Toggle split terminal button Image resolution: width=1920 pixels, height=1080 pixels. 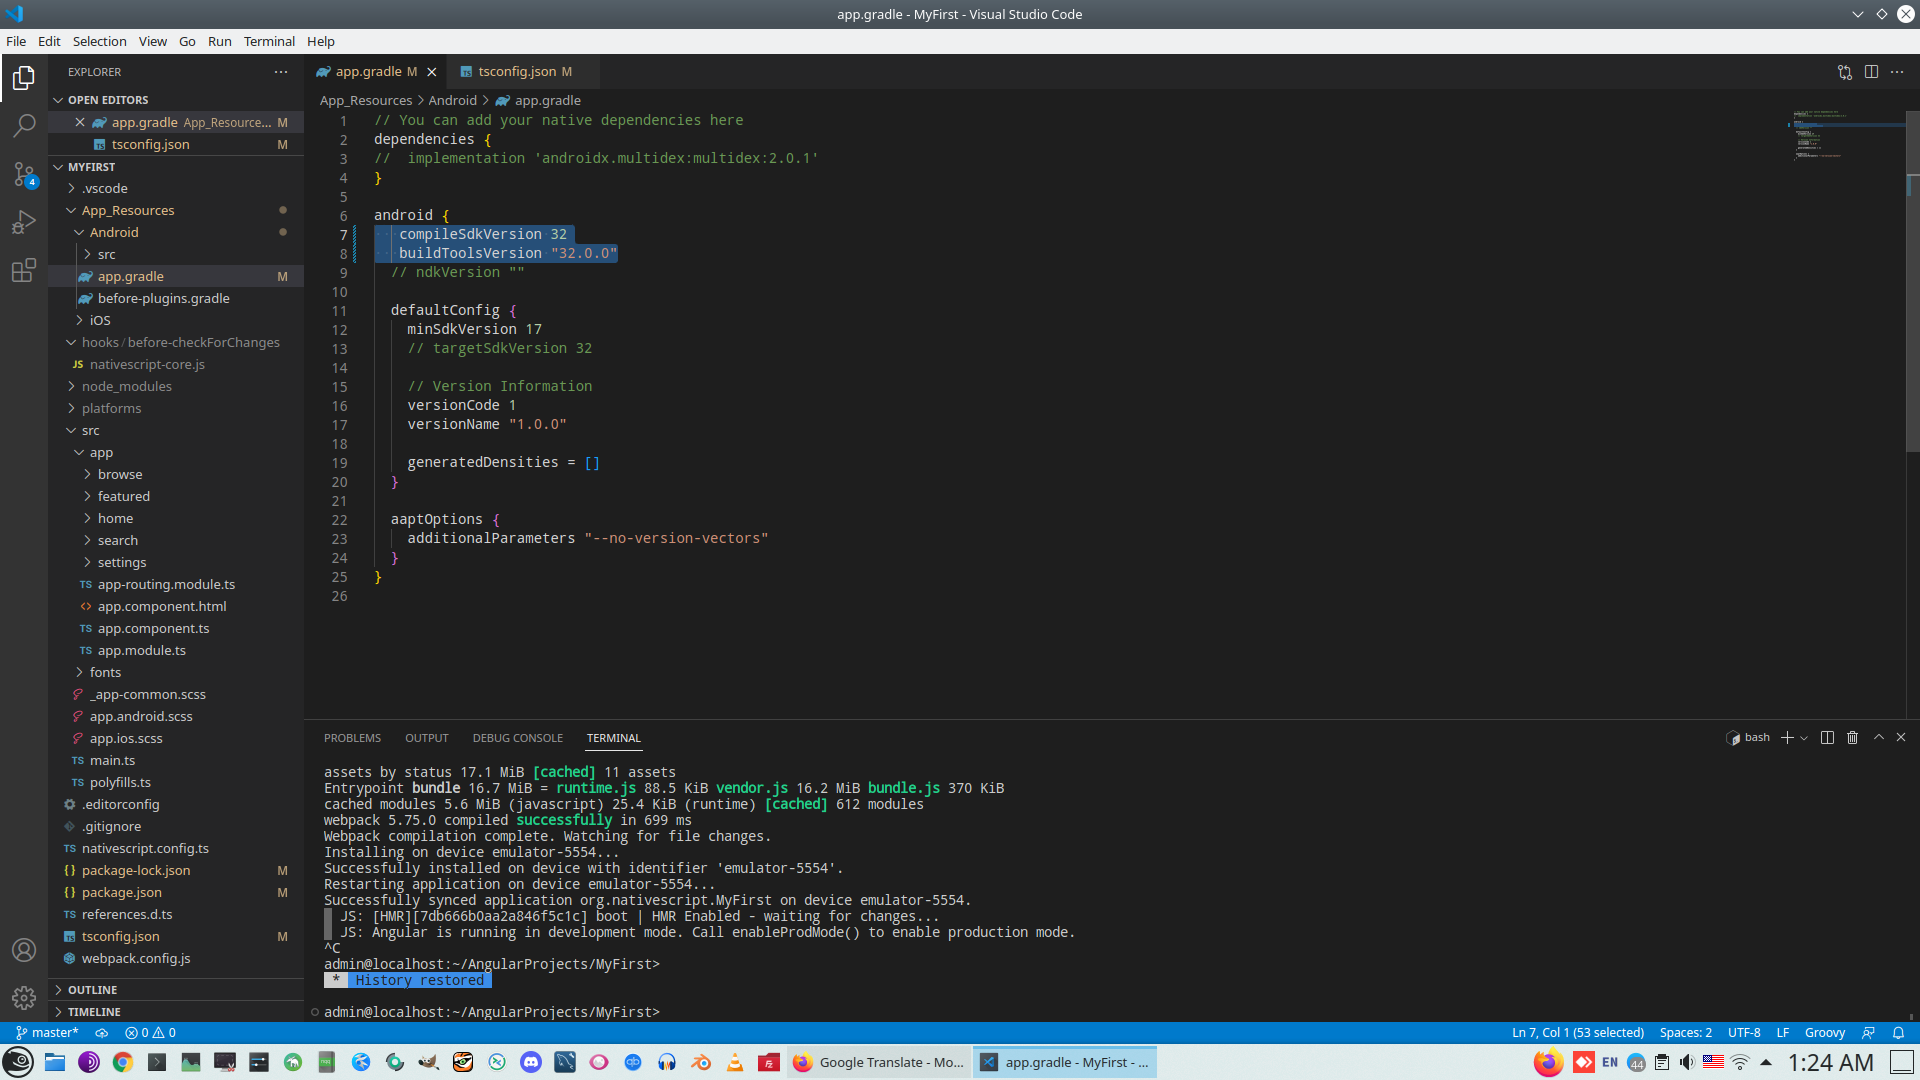click(x=1827, y=738)
